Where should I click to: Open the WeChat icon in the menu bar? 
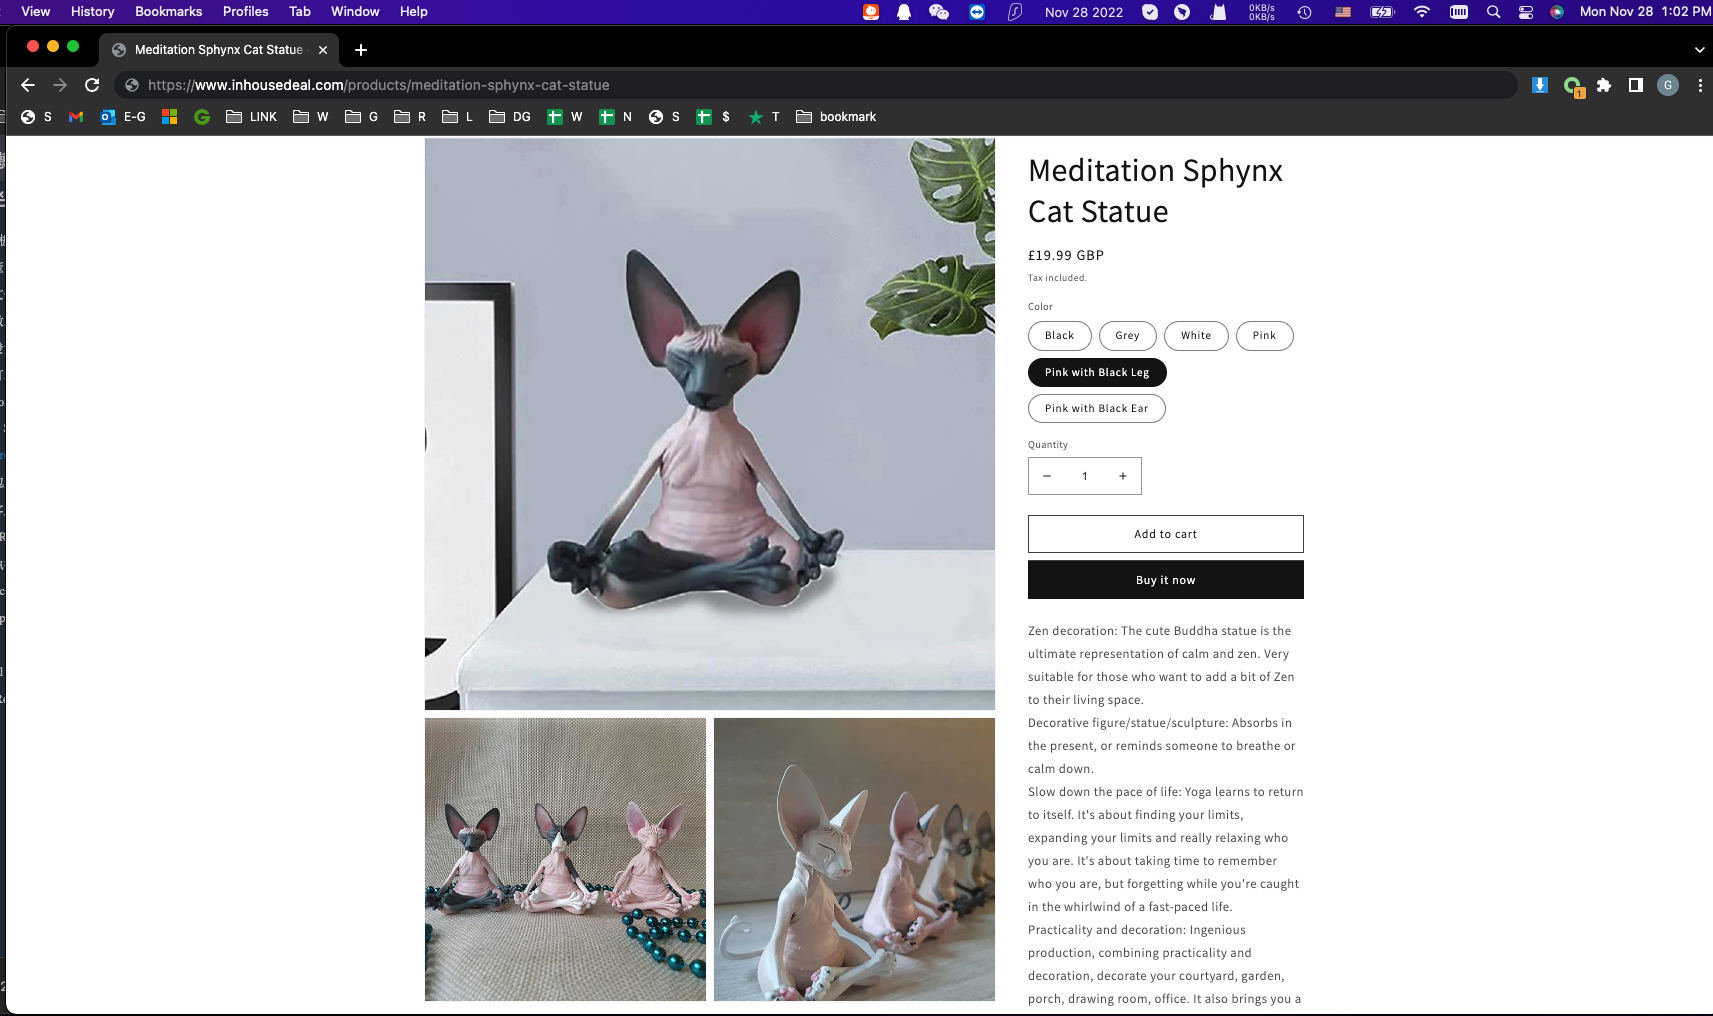938,12
